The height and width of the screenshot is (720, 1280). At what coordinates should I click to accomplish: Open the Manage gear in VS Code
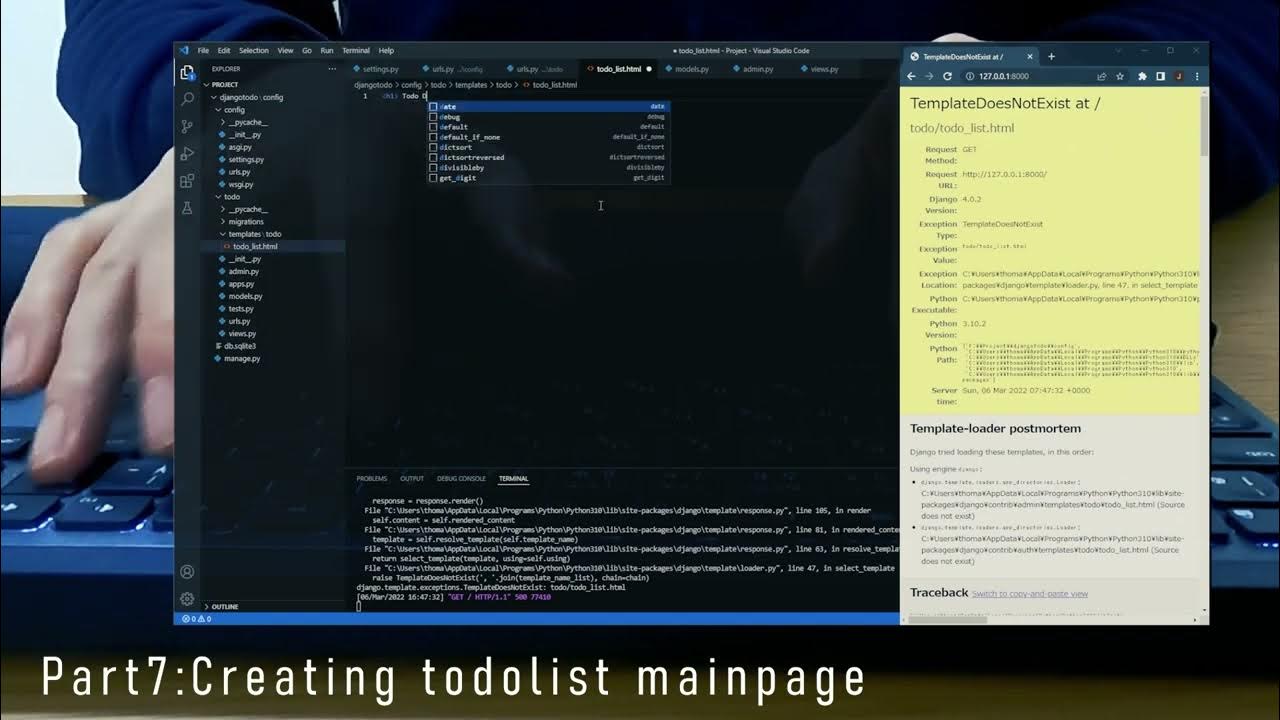click(x=186, y=599)
